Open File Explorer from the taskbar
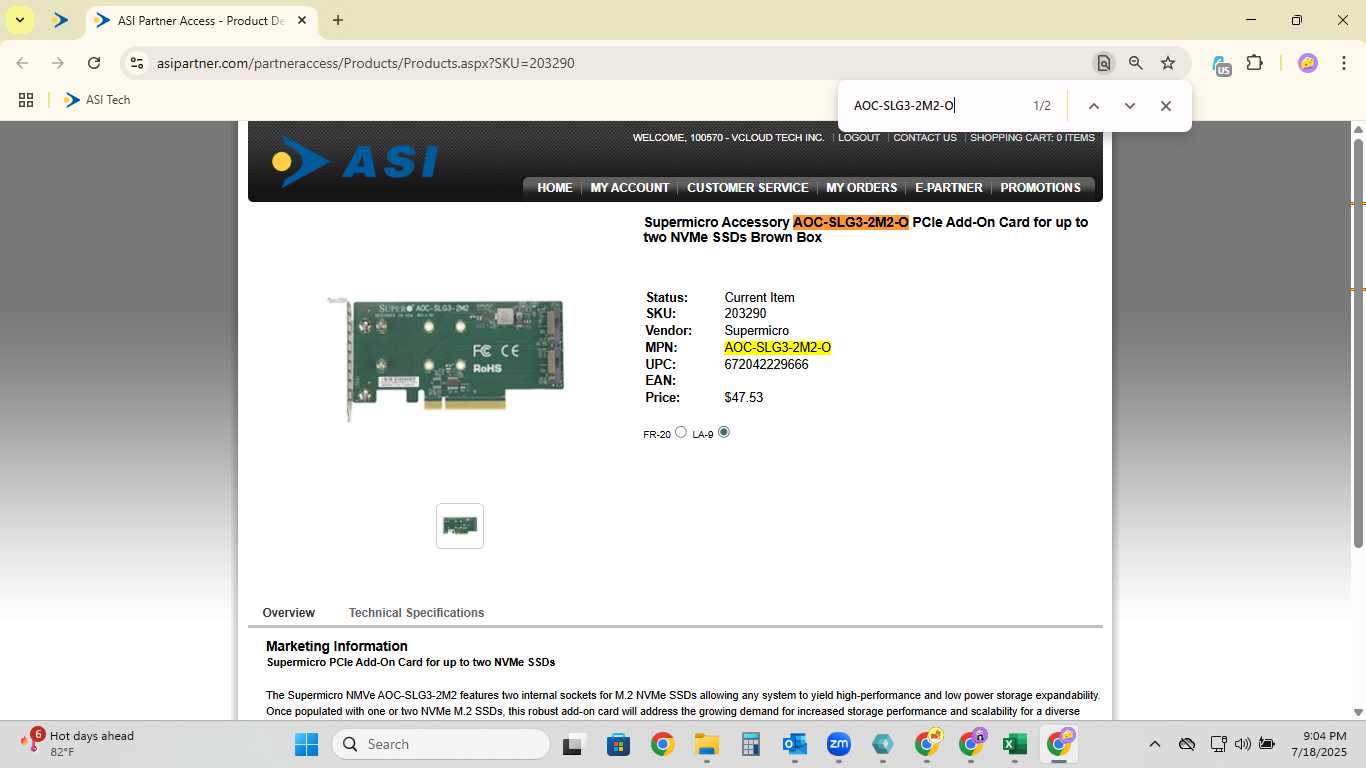The image size is (1366, 768). [707, 744]
